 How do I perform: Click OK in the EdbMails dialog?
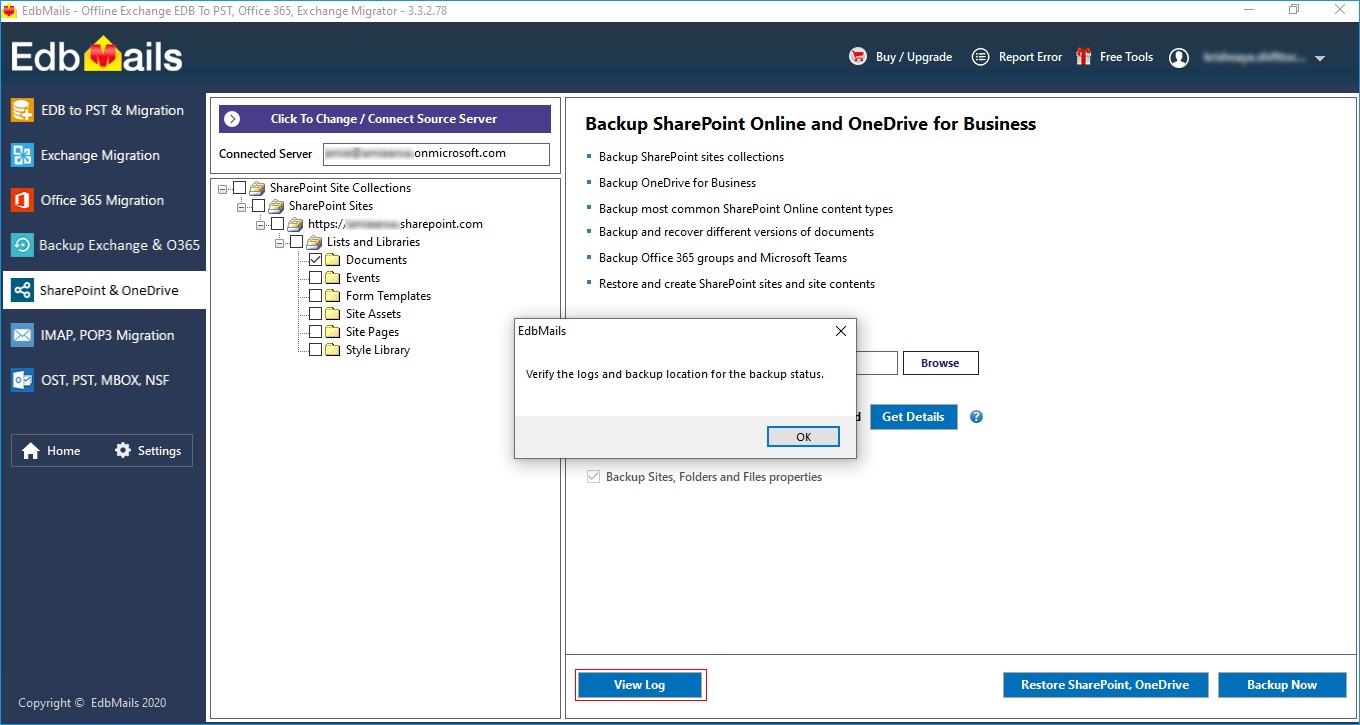pos(803,437)
